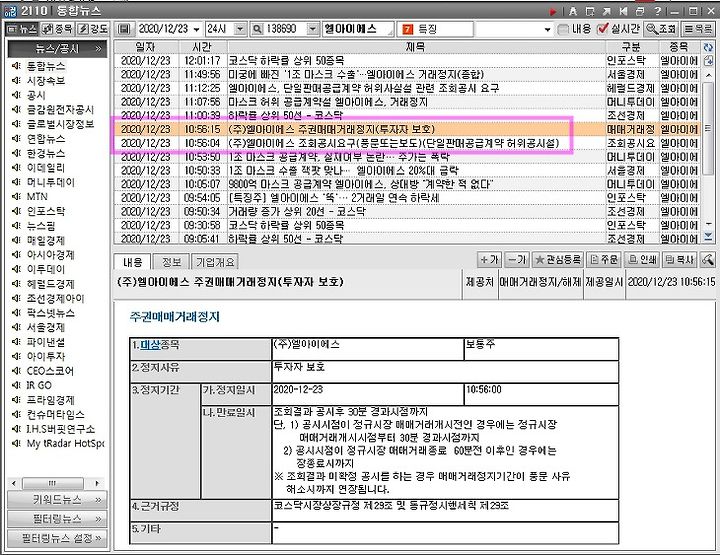Click the 조회 search button
This screenshot has height=555, width=720.
661,29
